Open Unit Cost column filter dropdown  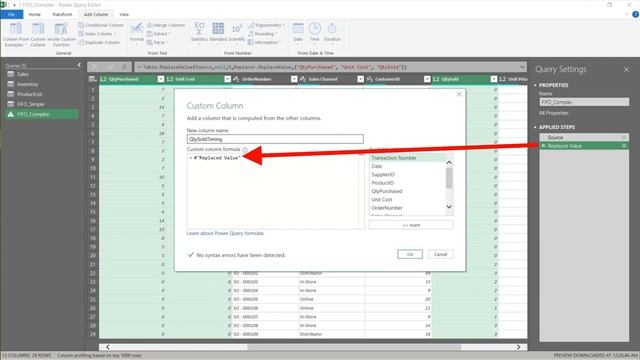[227, 79]
